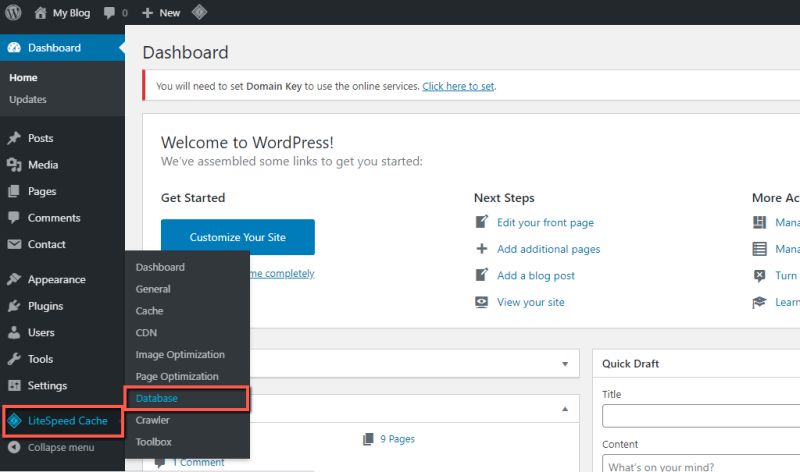Click the Media icon in sidebar
This screenshot has width=800, height=472.
click(x=14, y=164)
